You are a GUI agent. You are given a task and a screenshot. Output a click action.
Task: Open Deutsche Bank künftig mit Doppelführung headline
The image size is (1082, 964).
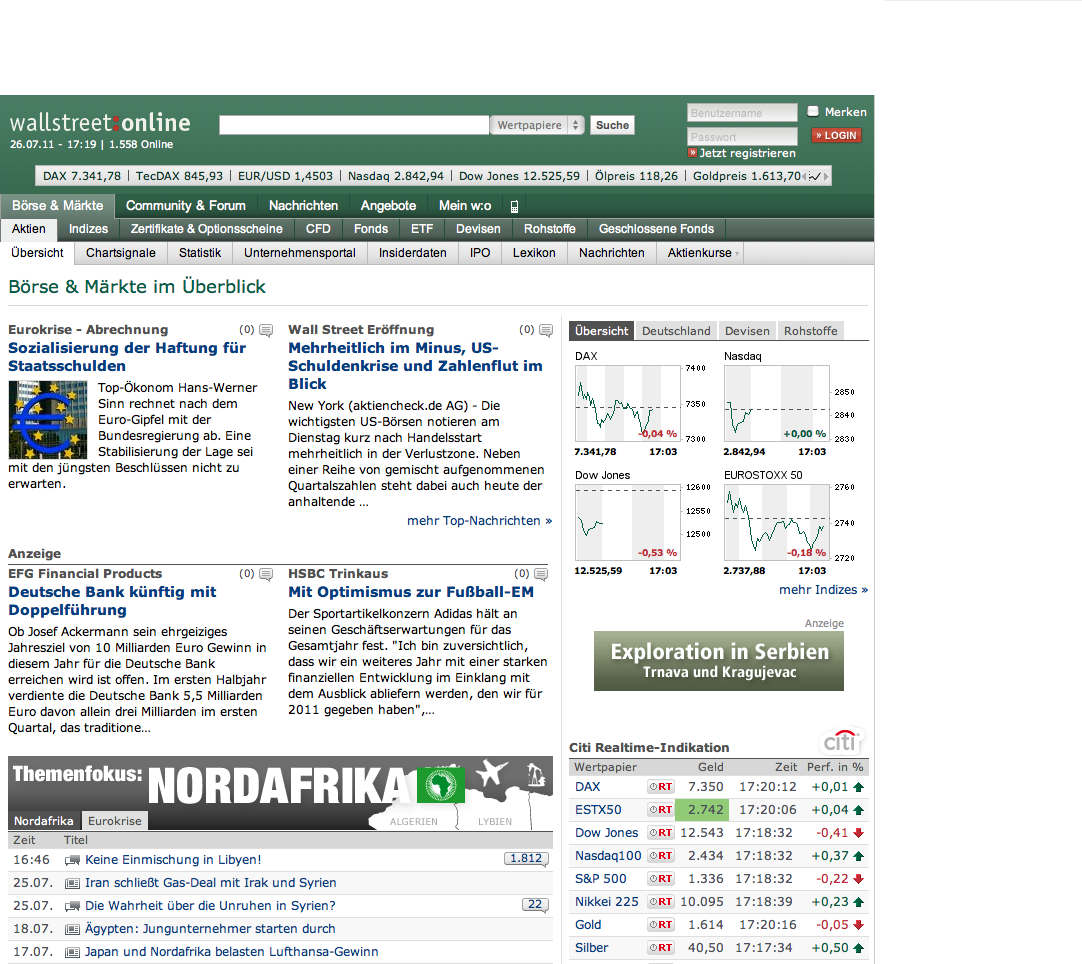click(x=112, y=601)
